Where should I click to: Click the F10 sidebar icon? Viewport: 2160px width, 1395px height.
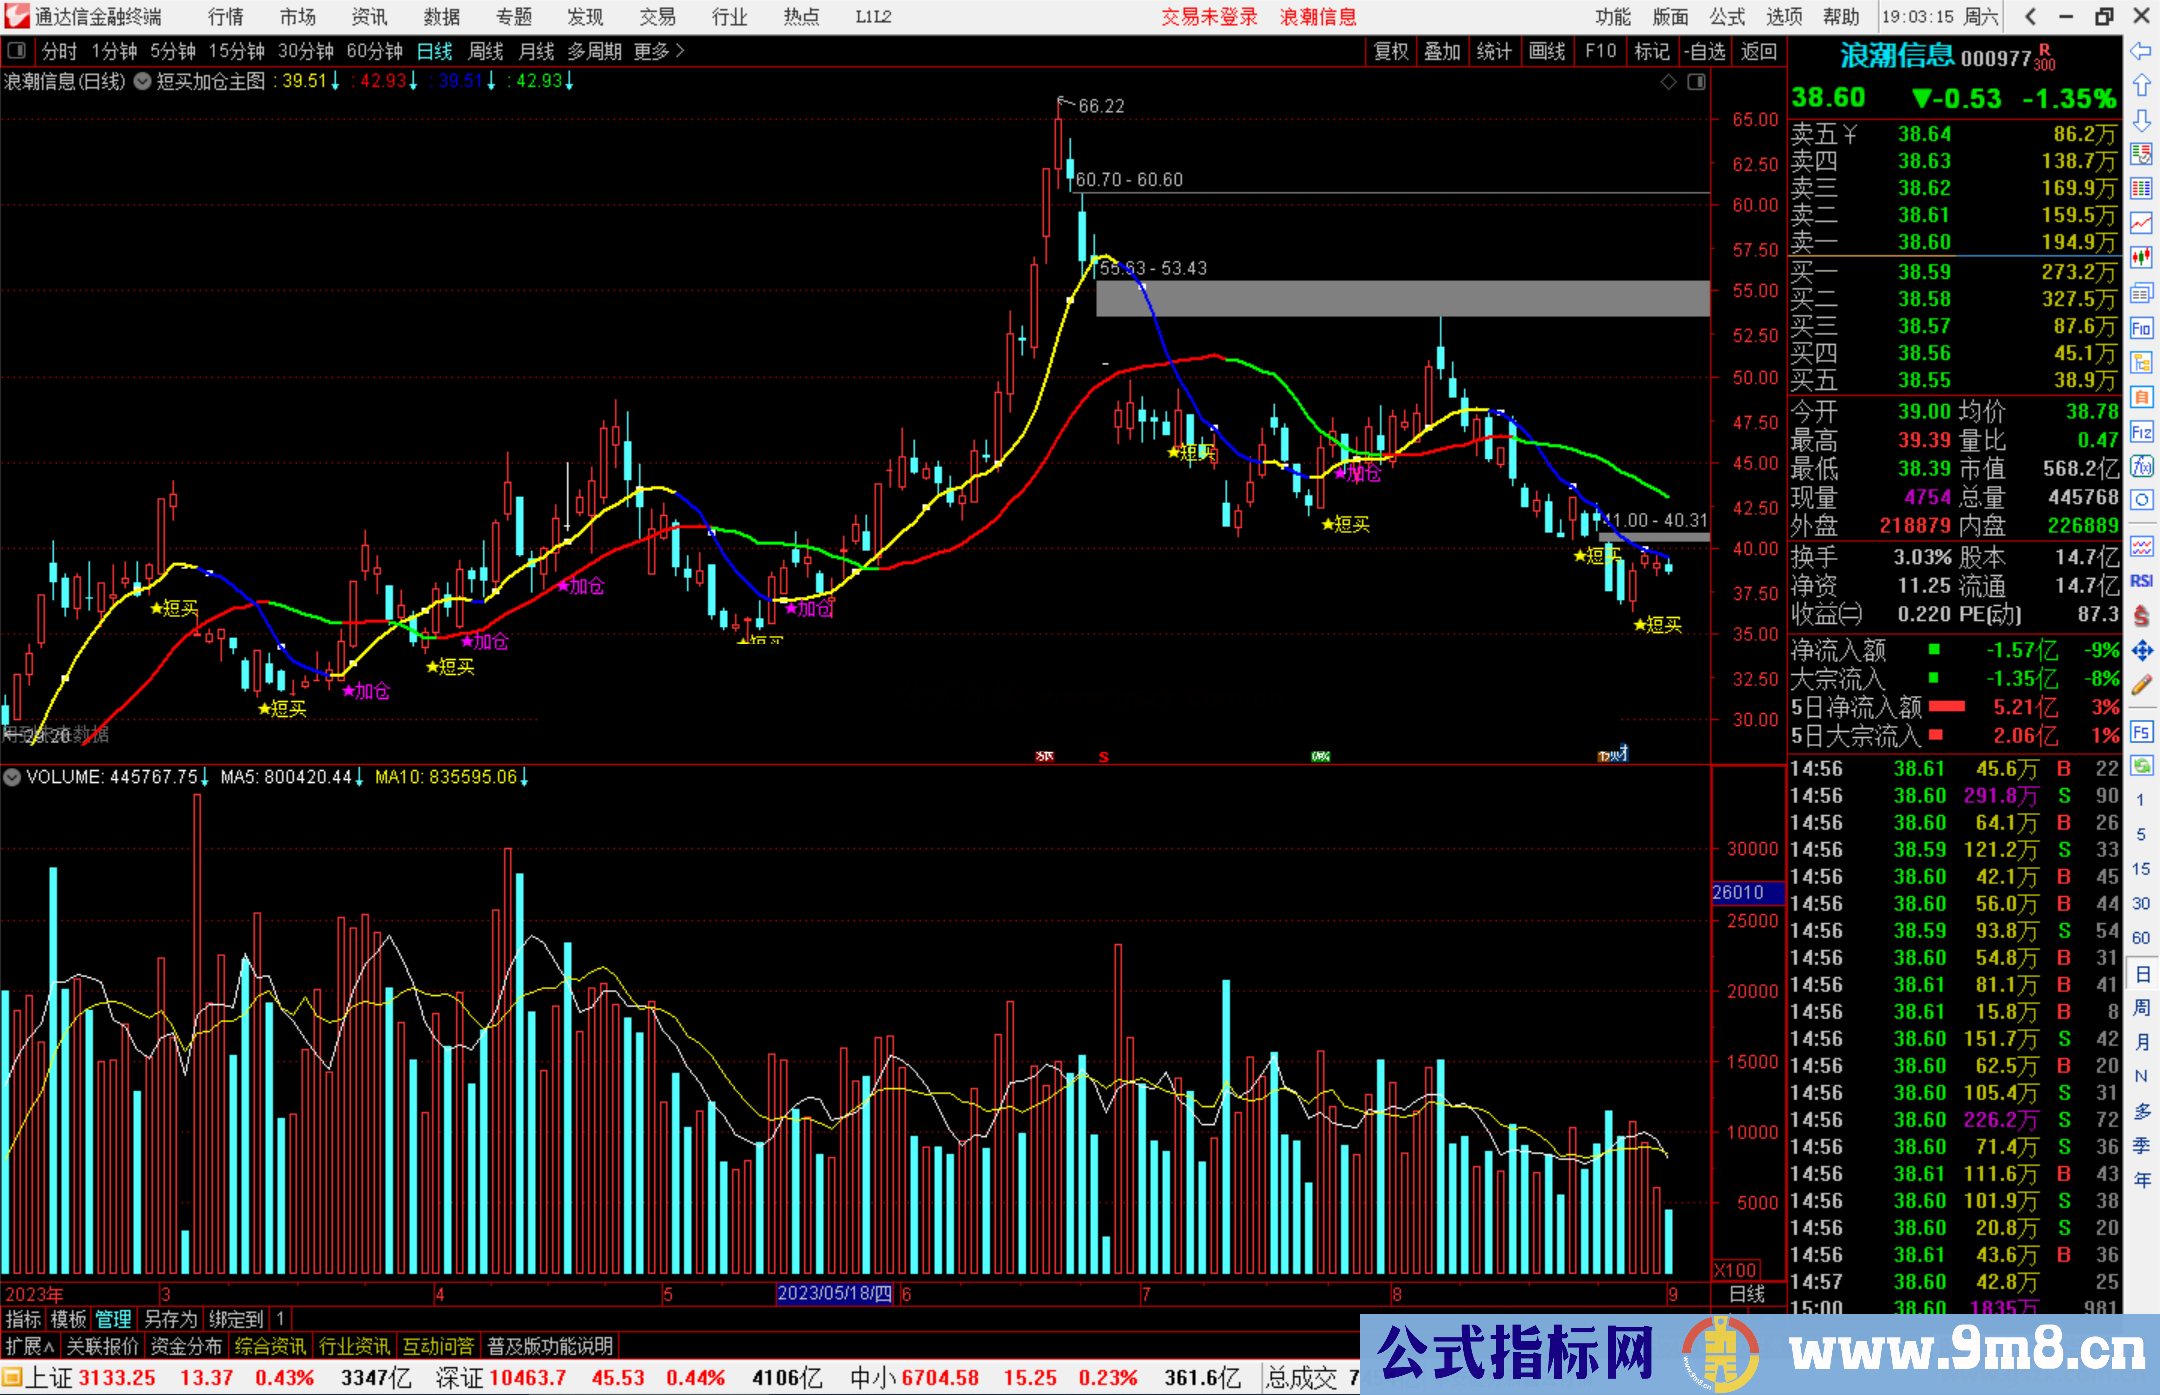pyautogui.click(x=2141, y=328)
